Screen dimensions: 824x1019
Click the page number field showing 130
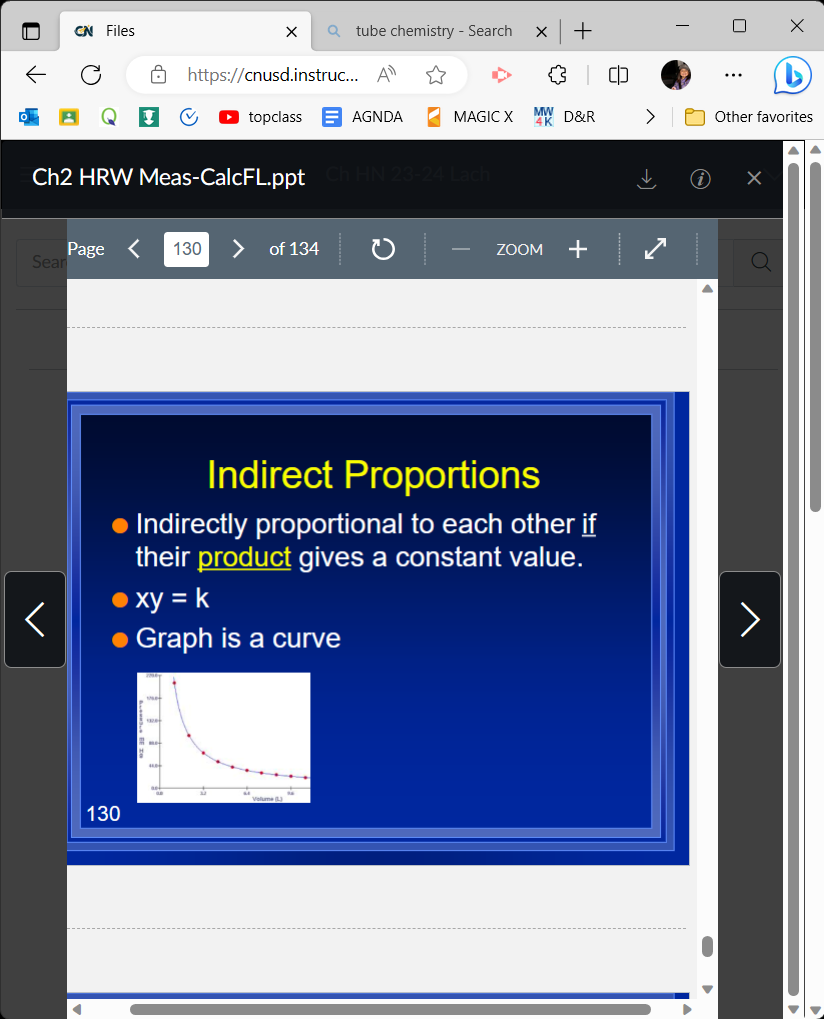[x=187, y=249]
